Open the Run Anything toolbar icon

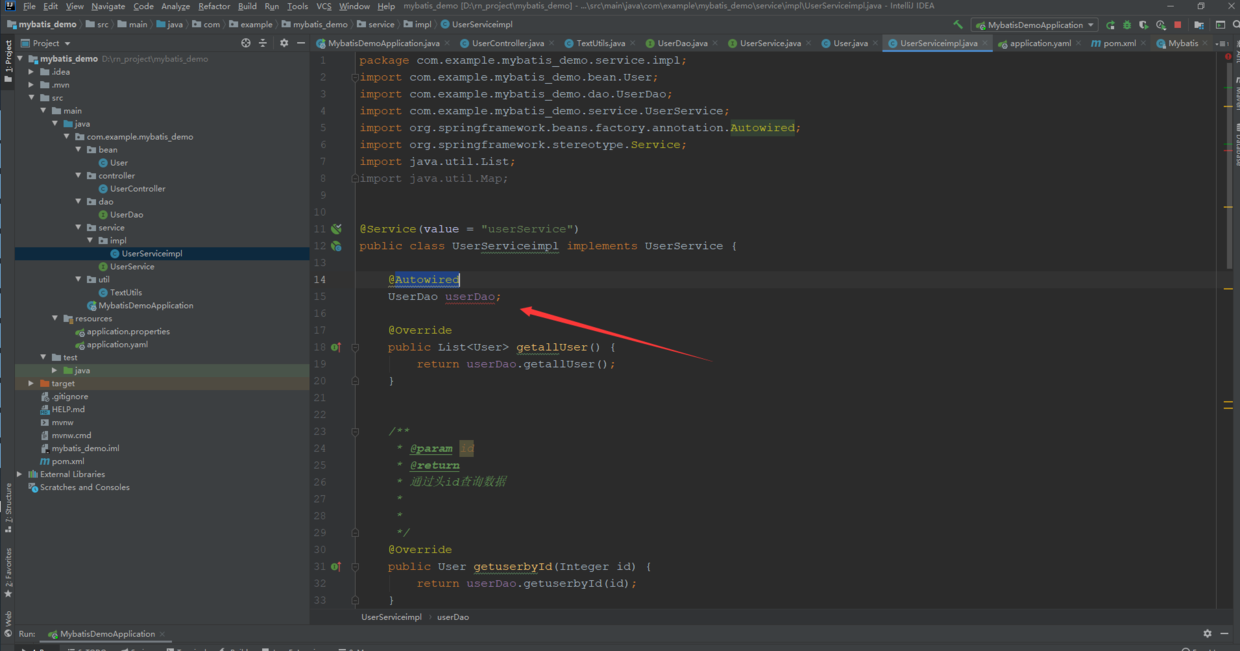point(1220,25)
